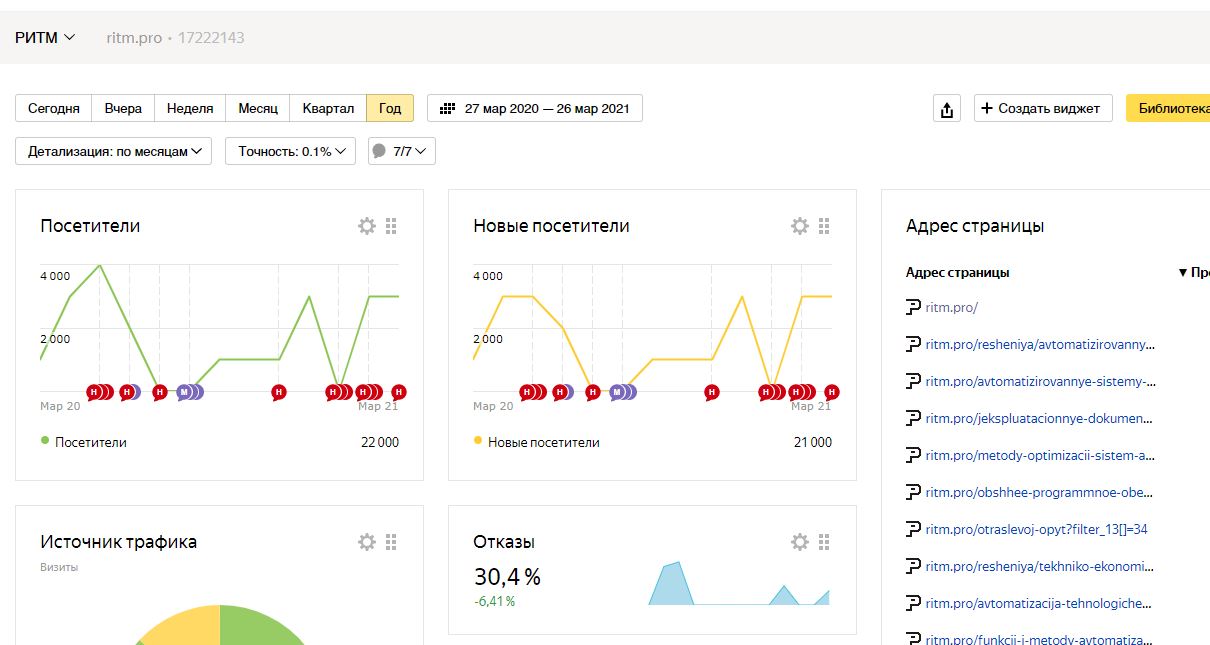The height and width of the screenshot is (645, 1210).
Task: Click the -6,41 % change value
Action: pyautogui.click(x=494, y=601)
